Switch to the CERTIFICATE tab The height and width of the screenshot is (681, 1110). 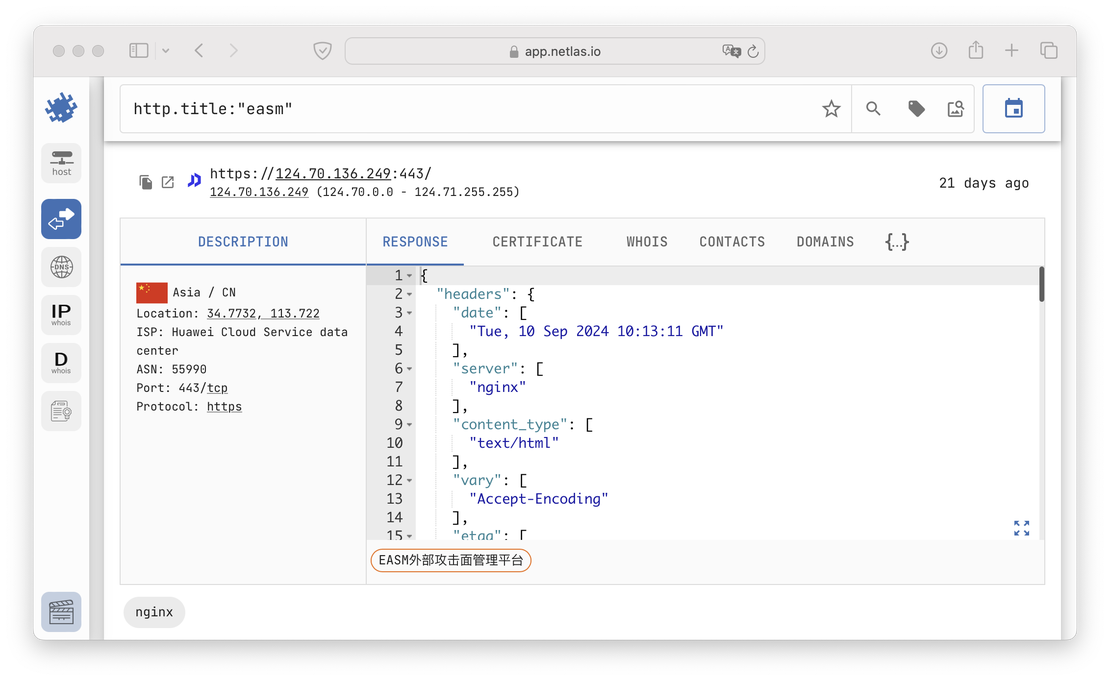[x=537, y=241]
